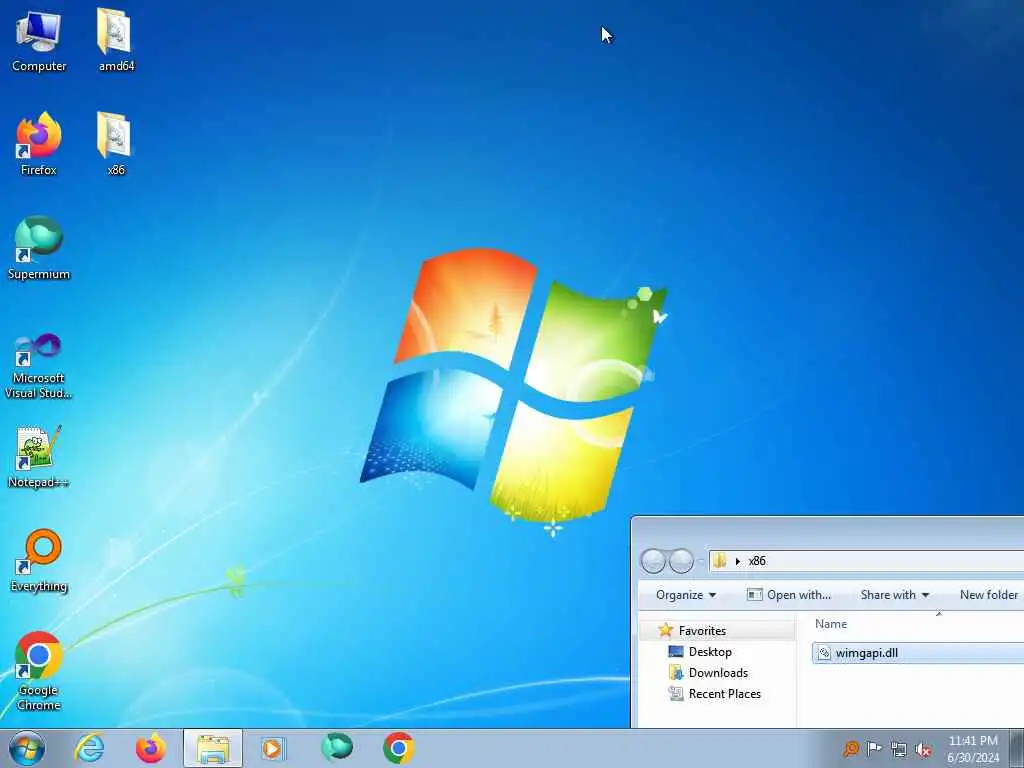1024x768 pixels.
Task: Select the Microsoft Visual Studio shortcut
Action: pyautogui.click(x=39, y=366)
